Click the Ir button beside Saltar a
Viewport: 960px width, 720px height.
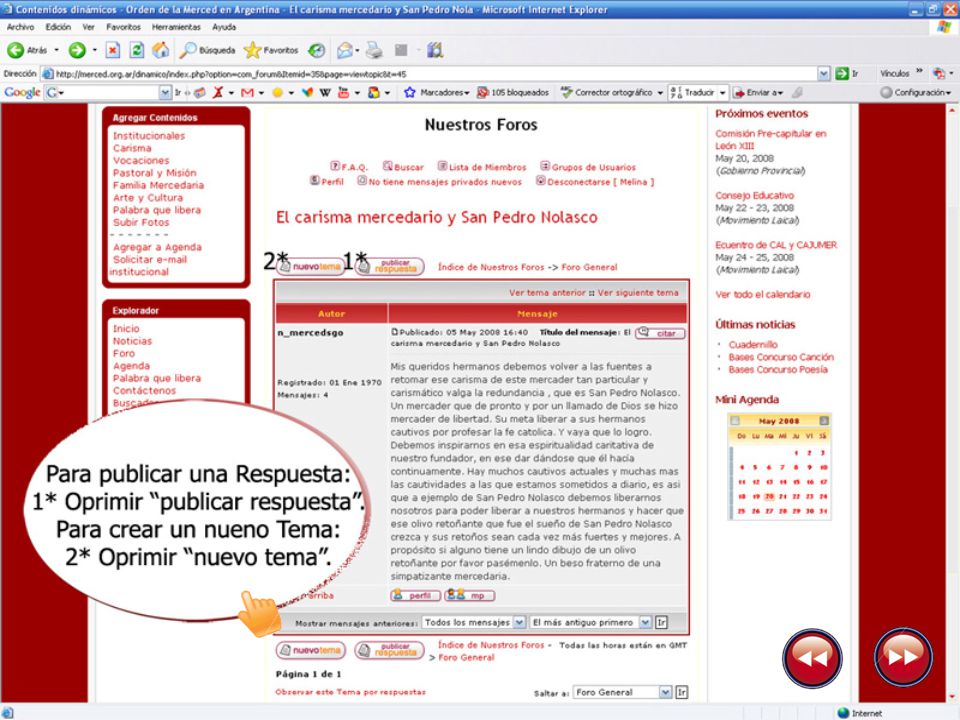pos(681,692)
